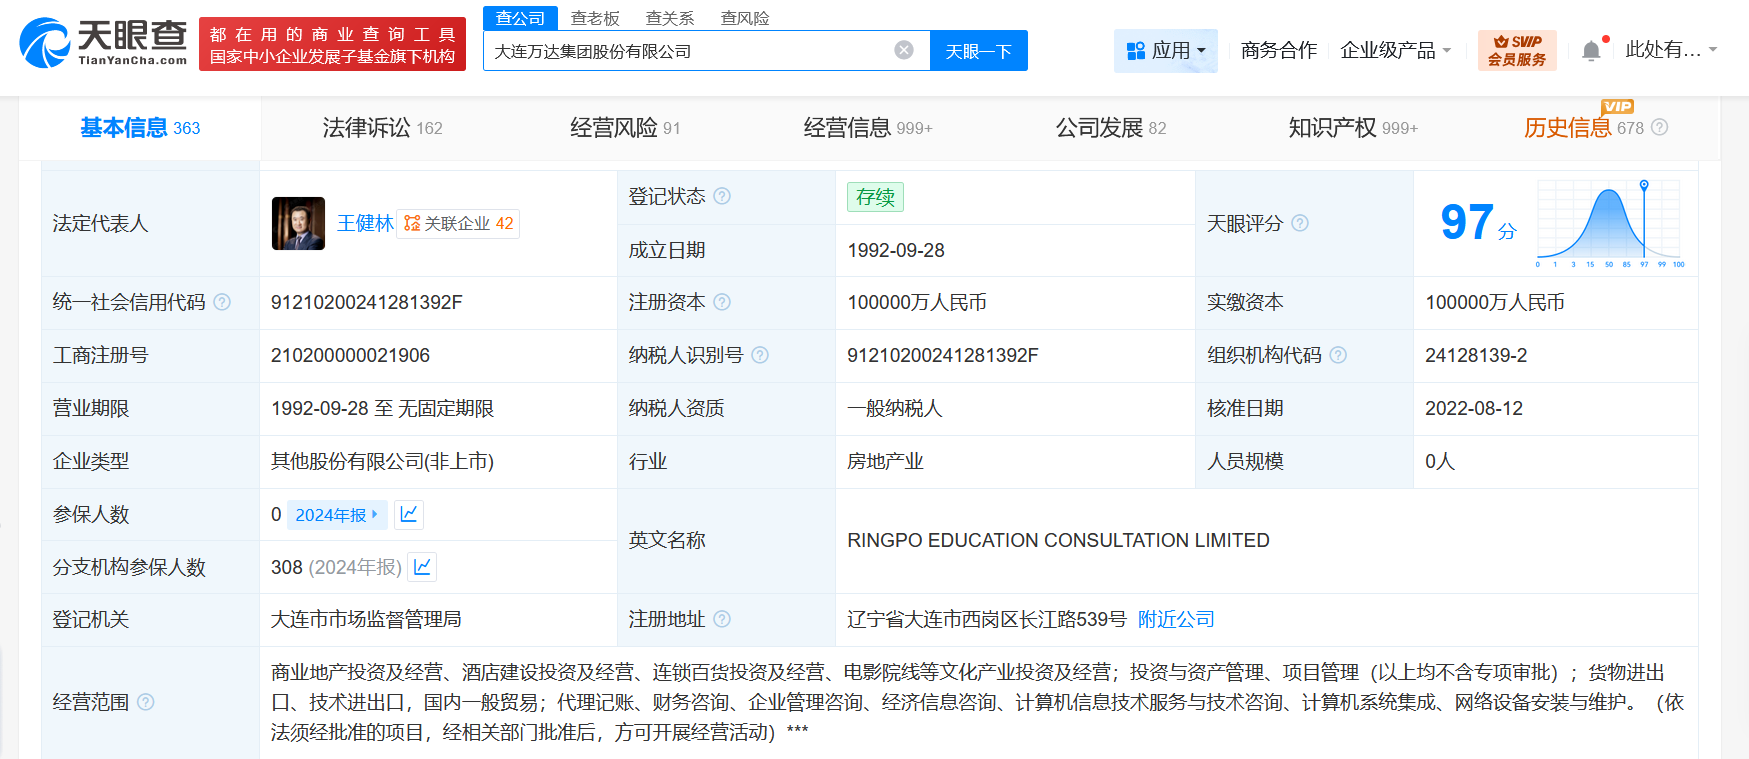Show help for 登记状态

(x=722, y=196)
